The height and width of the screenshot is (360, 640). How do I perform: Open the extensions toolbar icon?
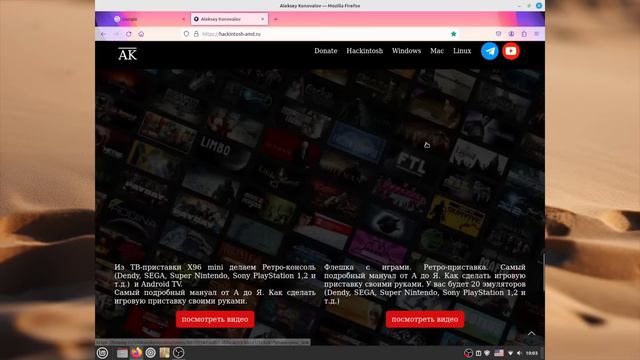tap(524, 34)
